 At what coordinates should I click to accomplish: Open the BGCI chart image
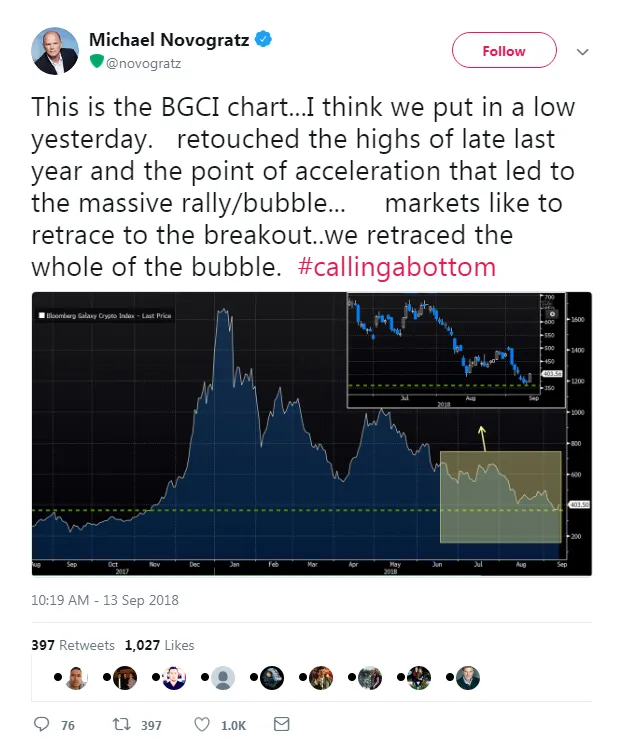click(312, 434)
